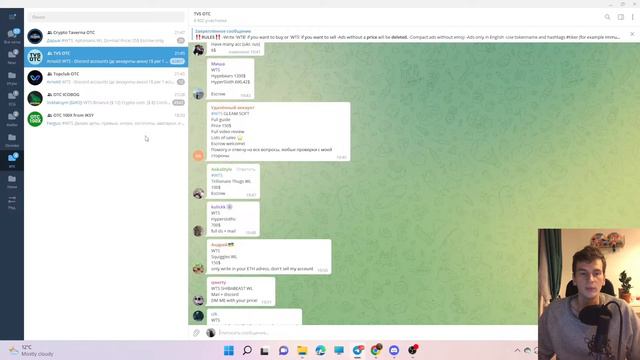Close the pinned message banner
Screen dimensions: 640x360
[632, 34]
